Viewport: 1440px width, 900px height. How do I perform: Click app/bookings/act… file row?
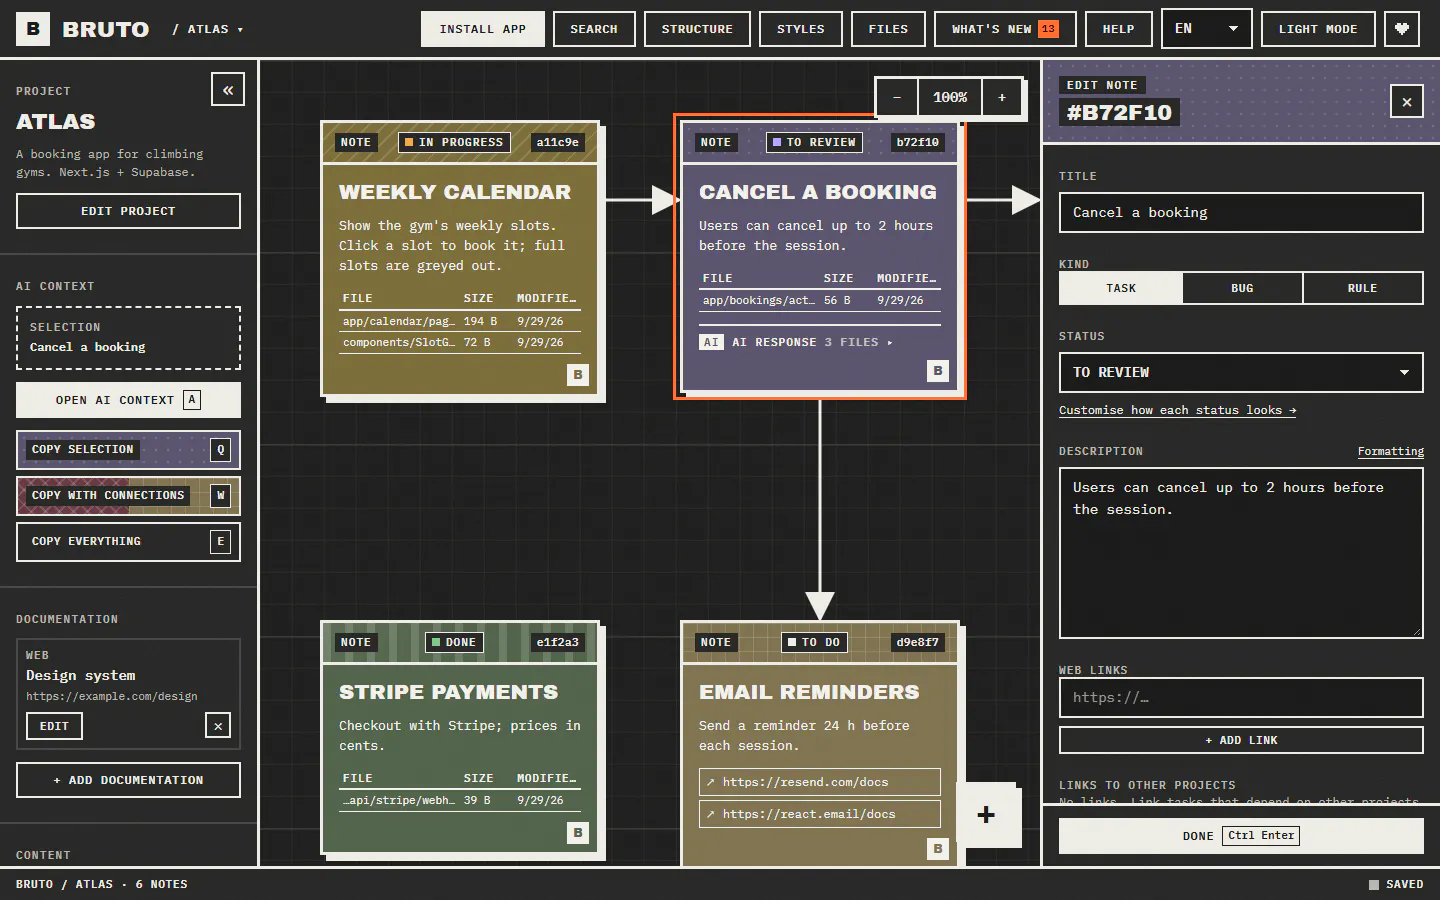click(820, 301)
